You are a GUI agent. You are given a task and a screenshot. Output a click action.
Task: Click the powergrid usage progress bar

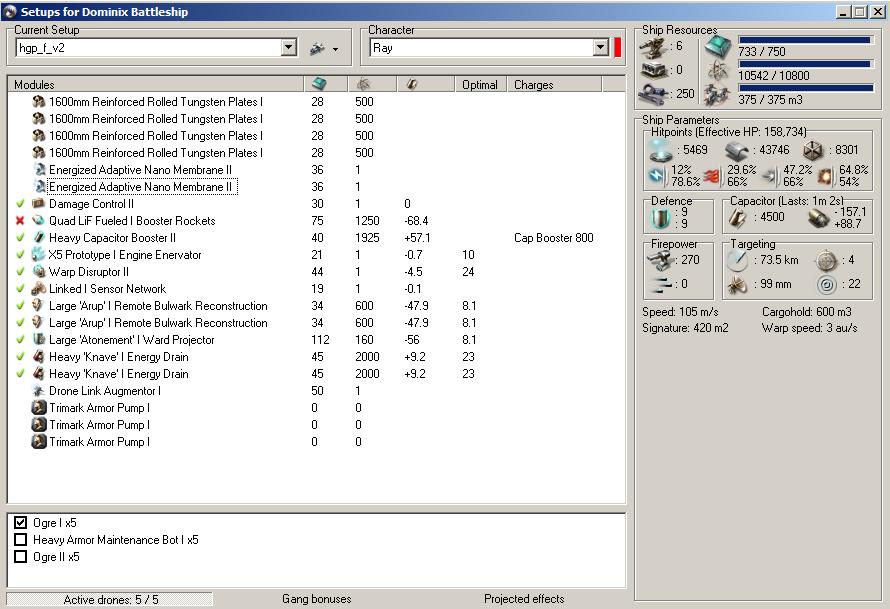[806, 64]
